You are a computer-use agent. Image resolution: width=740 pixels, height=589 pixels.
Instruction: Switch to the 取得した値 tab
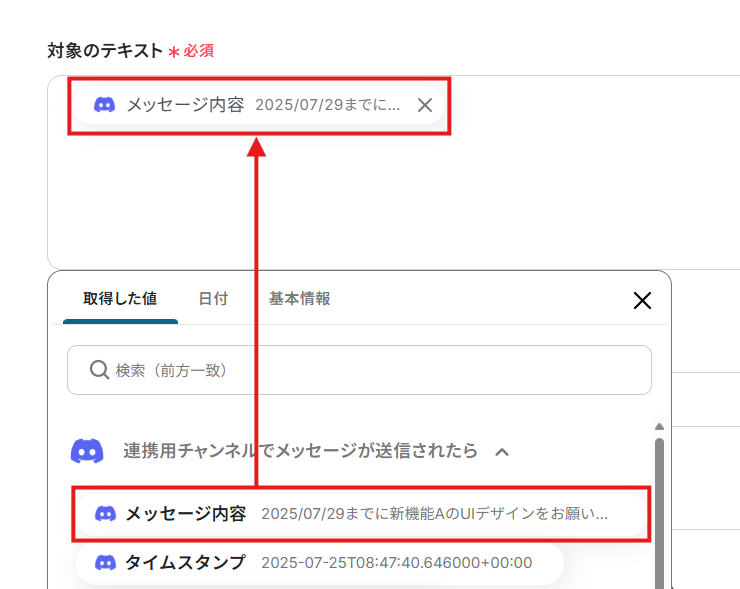coord(120,299)
